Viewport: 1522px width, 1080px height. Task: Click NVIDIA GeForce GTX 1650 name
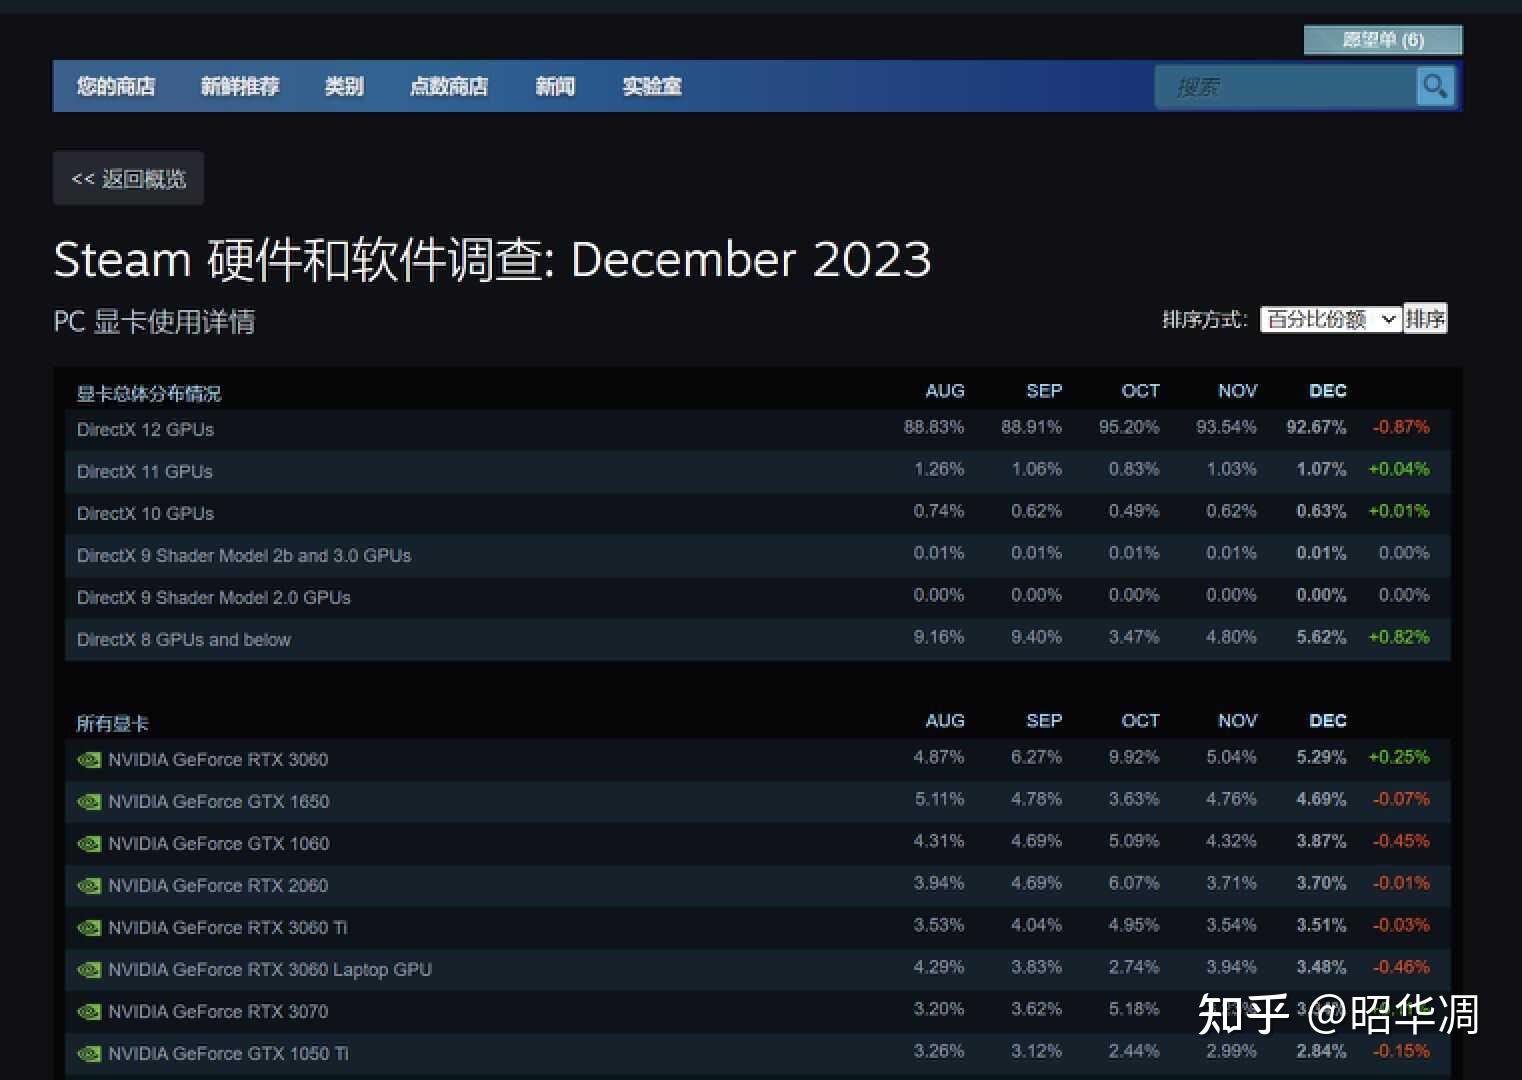click(x=218, y=801)
